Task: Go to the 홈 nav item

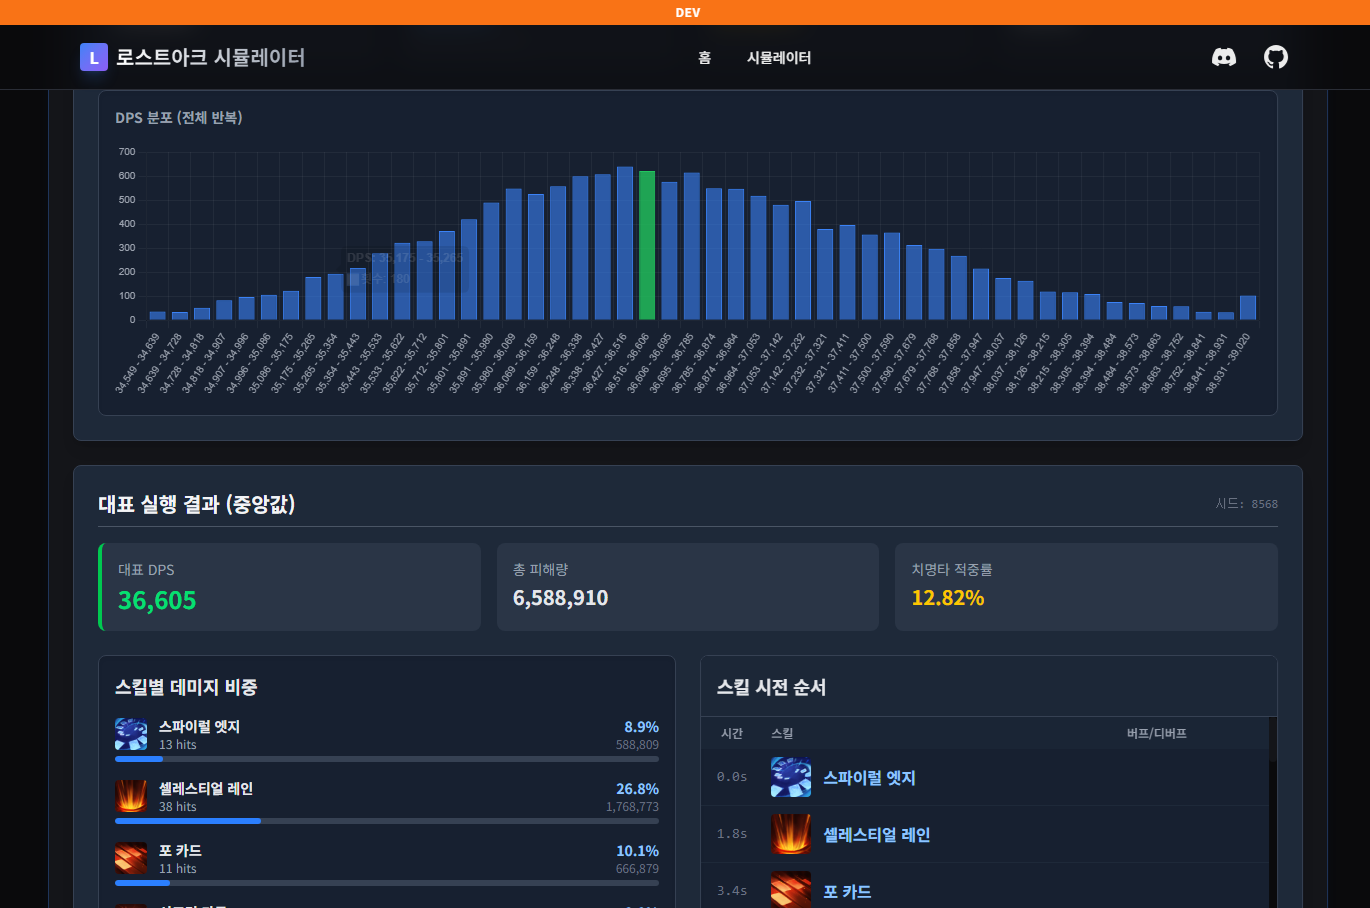Action: (x=705, y=58)
